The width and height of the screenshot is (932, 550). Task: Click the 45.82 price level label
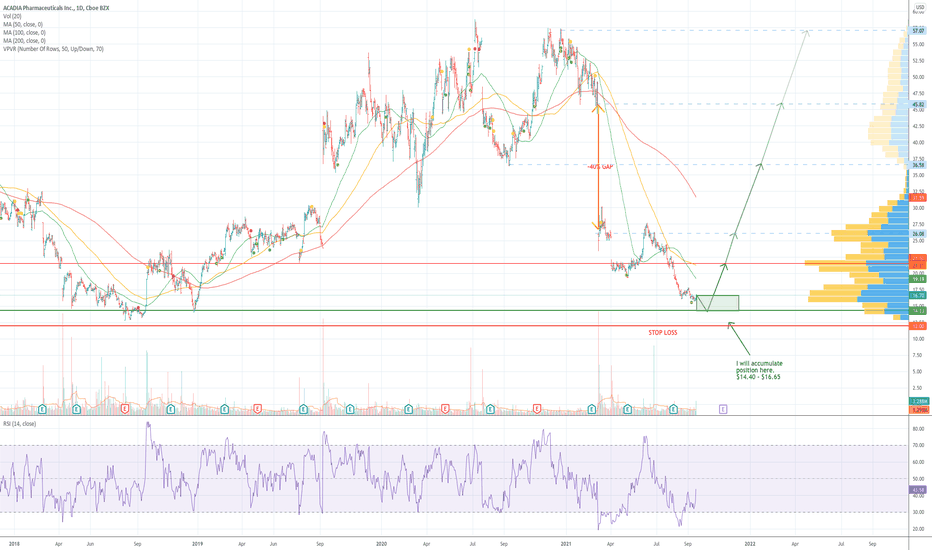point(918,104)
